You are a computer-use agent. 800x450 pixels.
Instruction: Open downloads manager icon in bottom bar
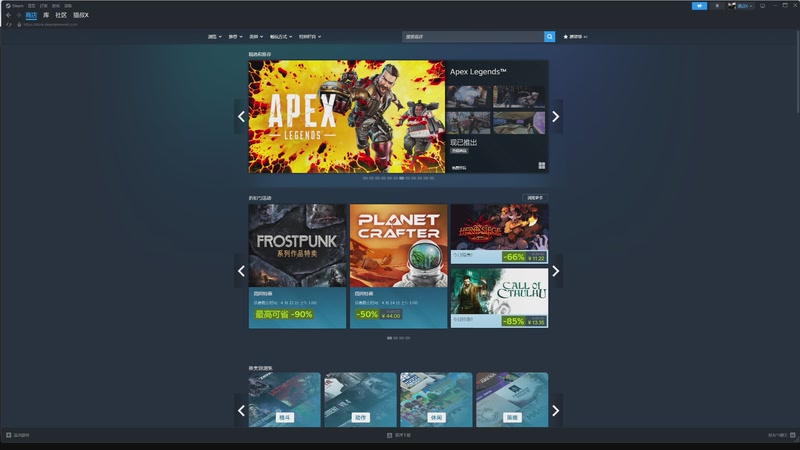[389, 435]
